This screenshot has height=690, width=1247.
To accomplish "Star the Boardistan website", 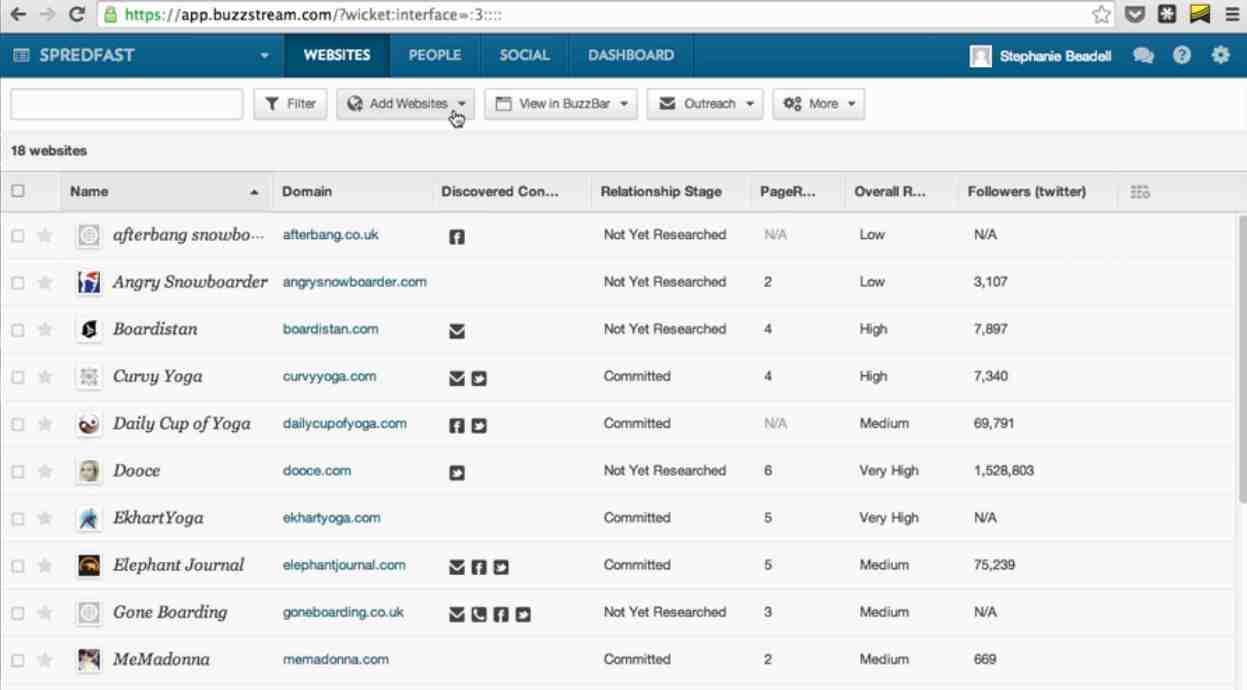I will click(45, 329).
